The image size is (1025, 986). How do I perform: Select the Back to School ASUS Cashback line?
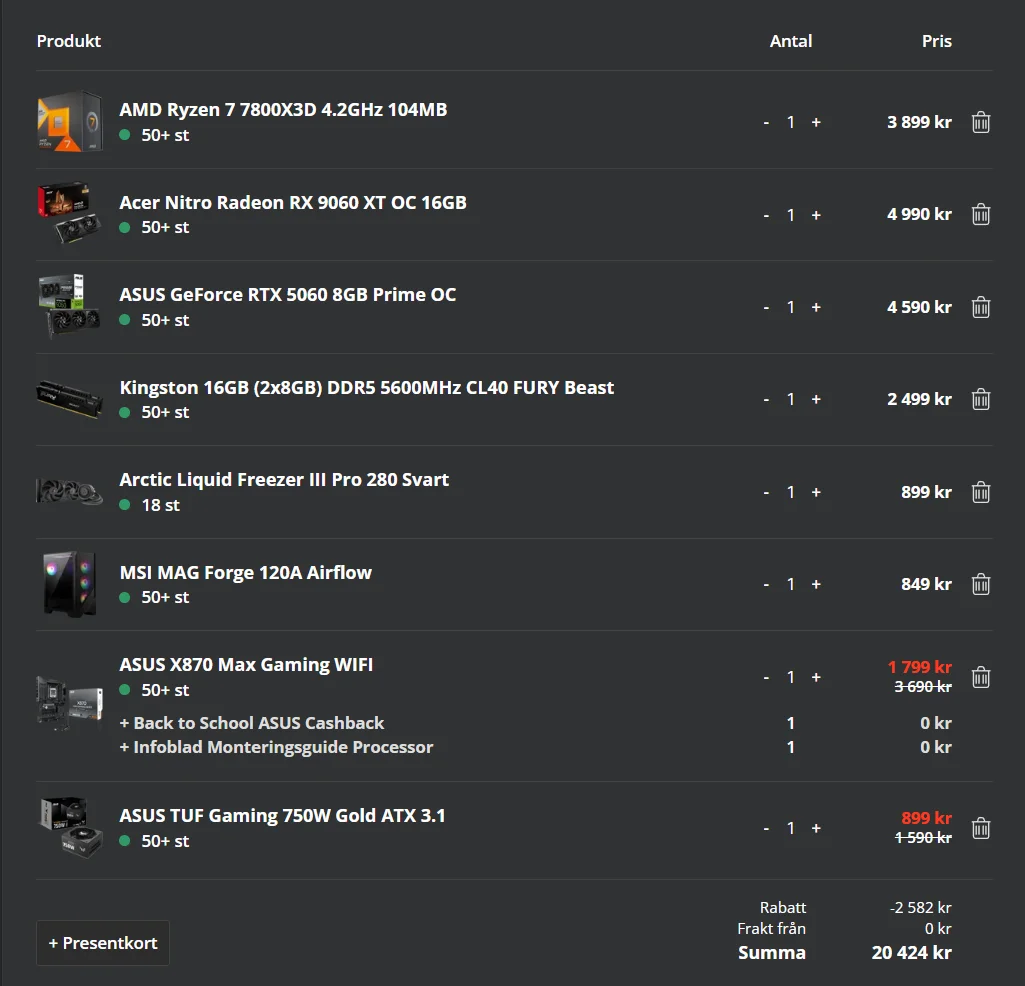(x=252, y=723)
